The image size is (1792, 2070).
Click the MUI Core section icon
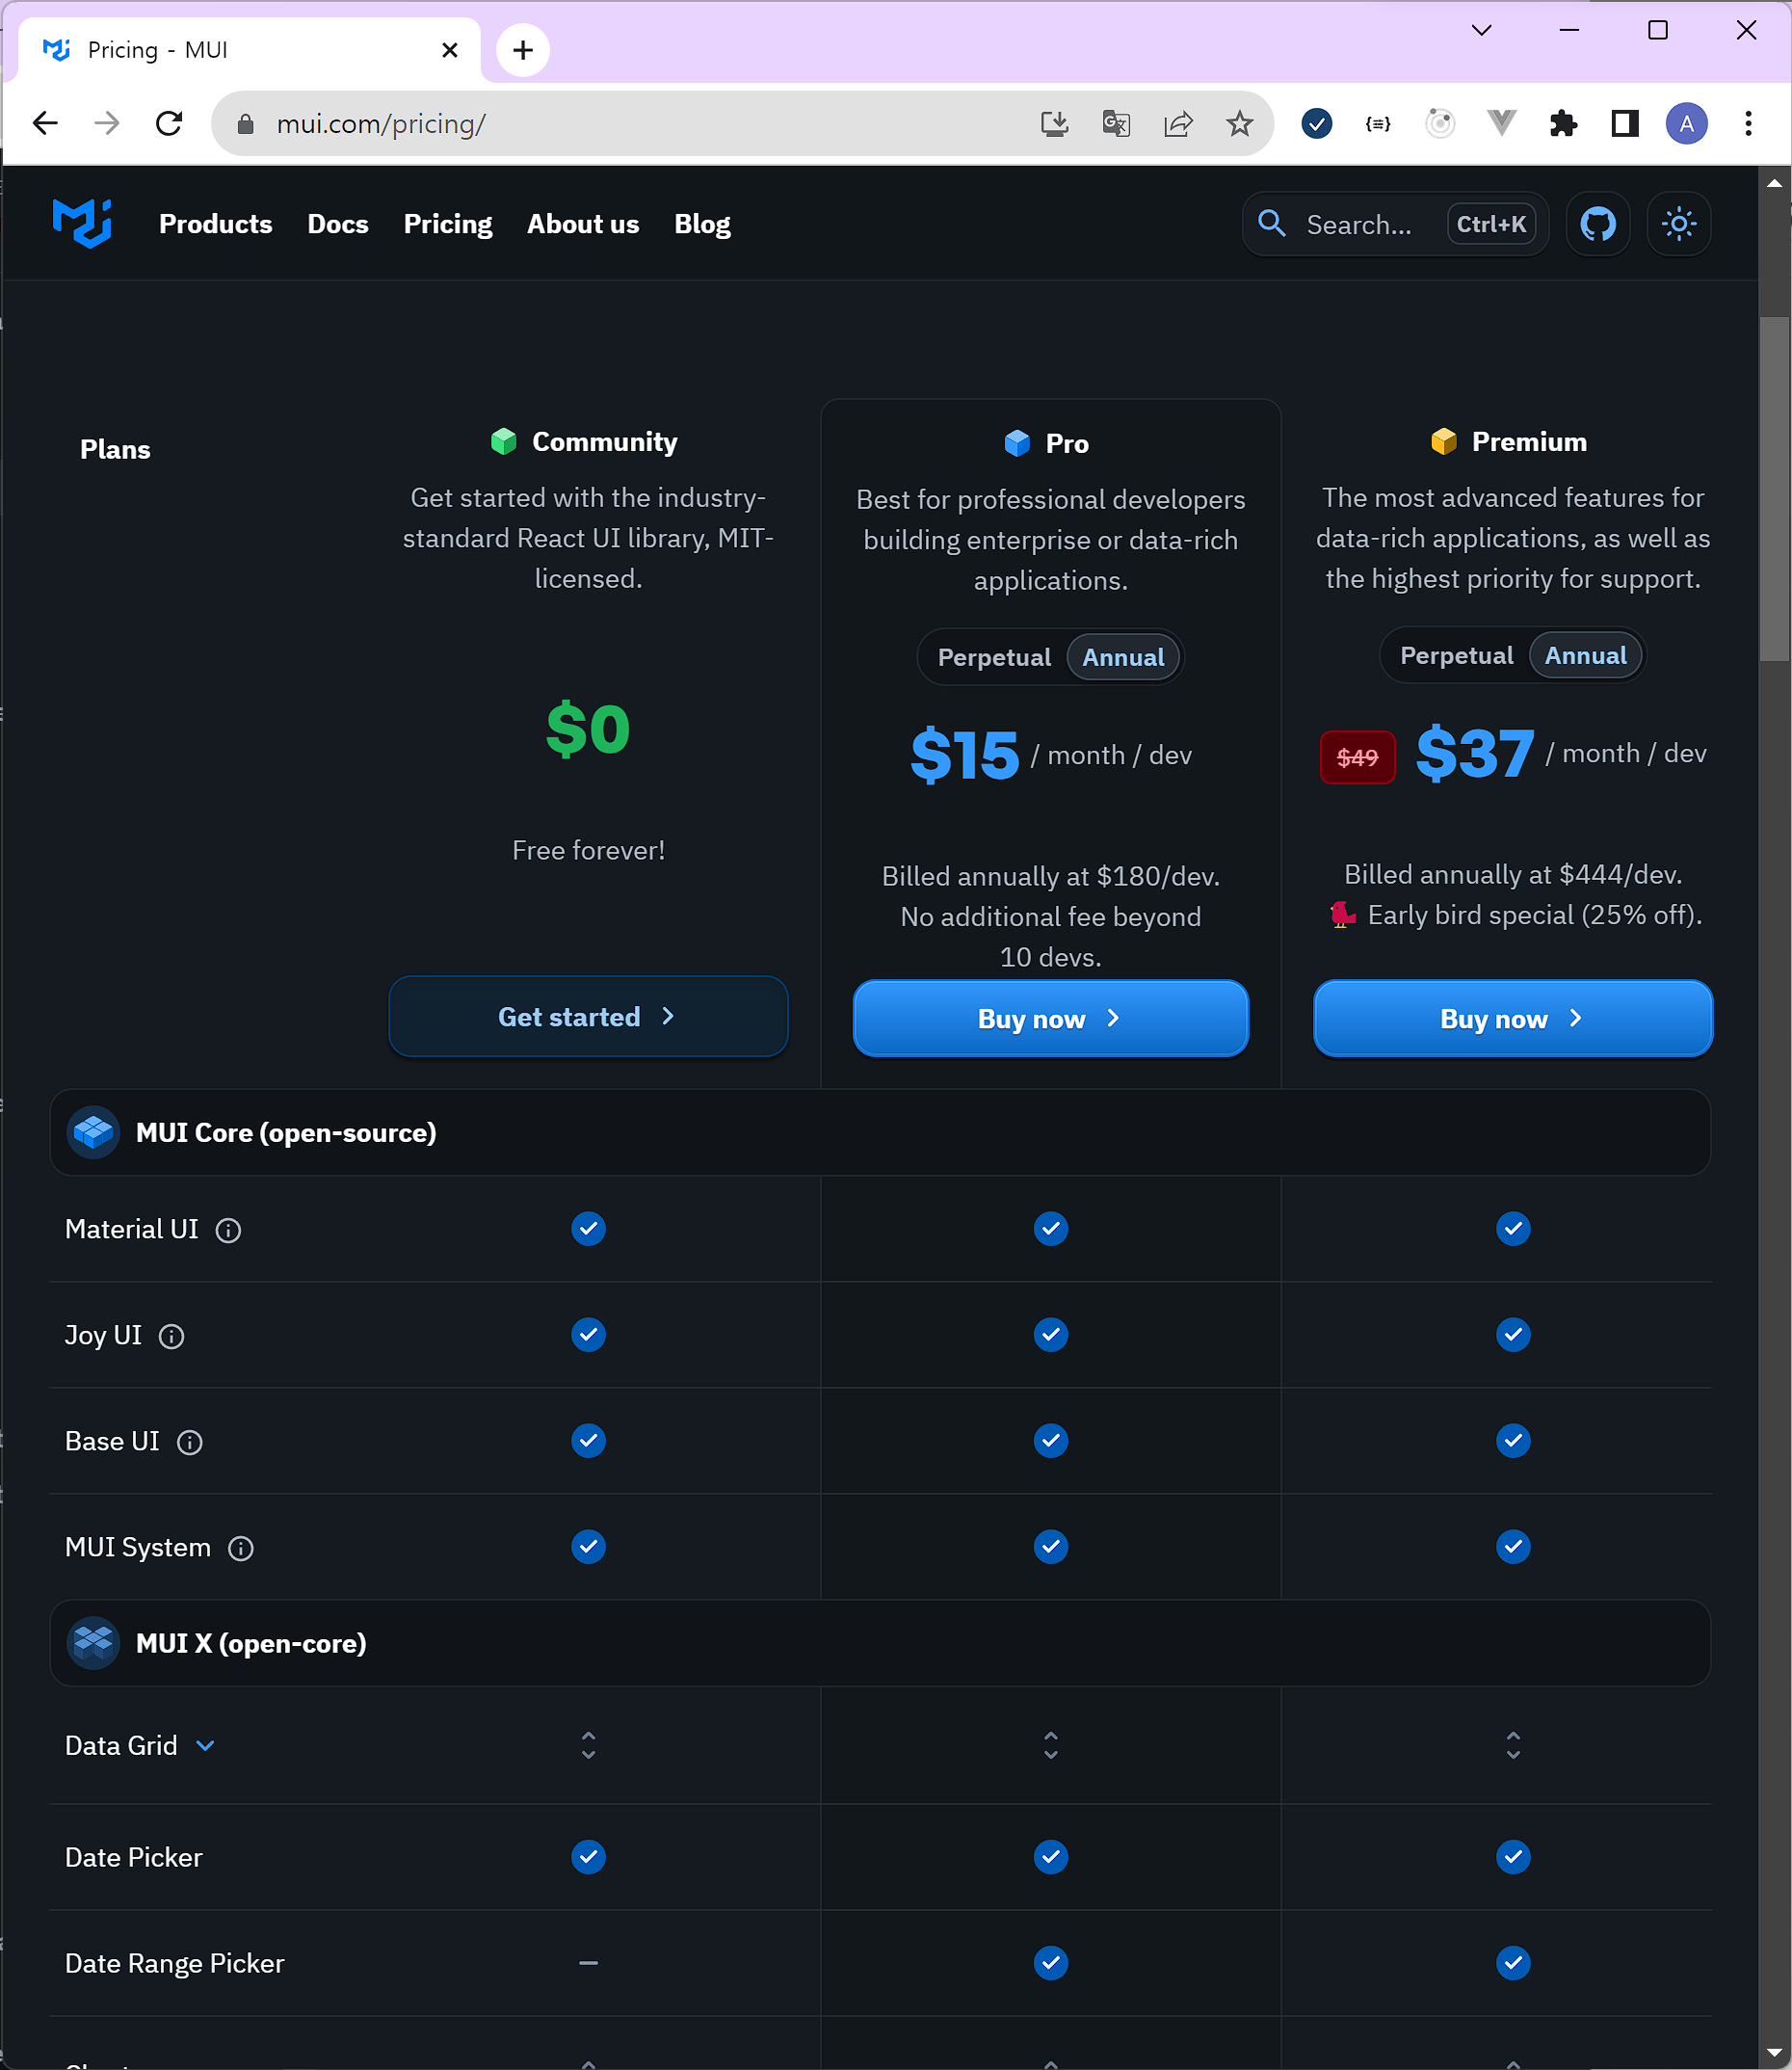[93, 1132]
